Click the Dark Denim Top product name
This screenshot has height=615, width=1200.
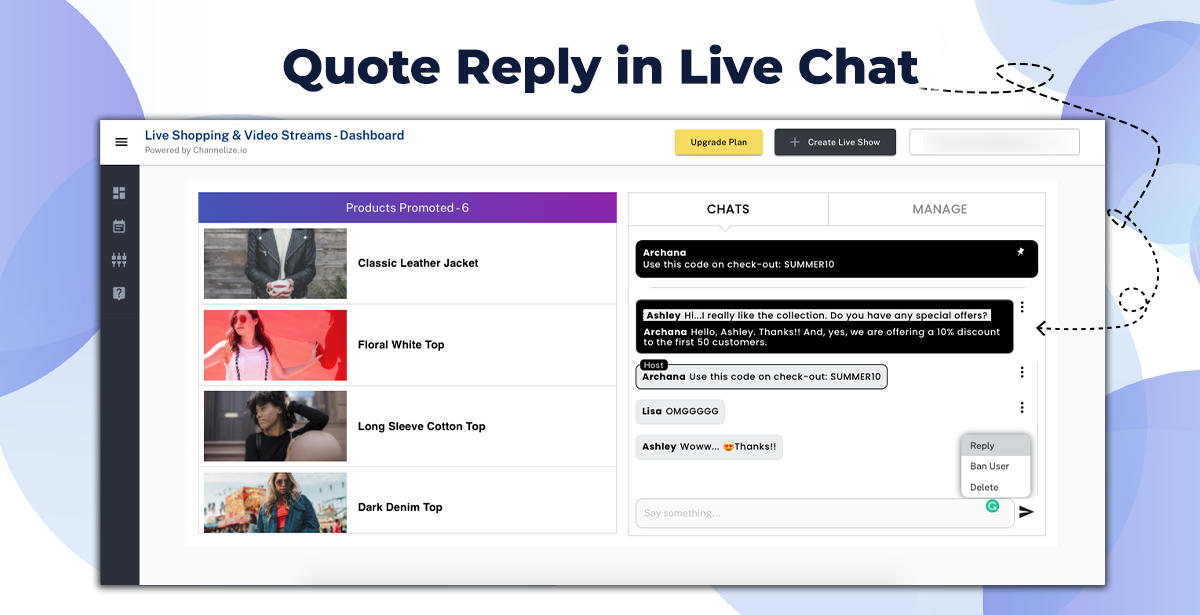coord(400,507)
